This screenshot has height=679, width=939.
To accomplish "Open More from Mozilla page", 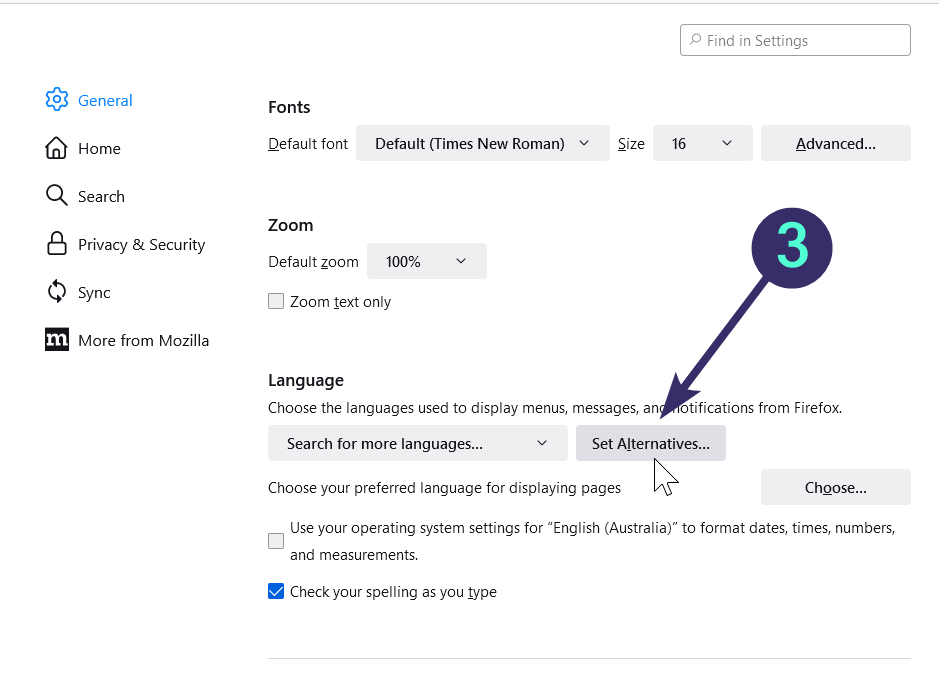I will [x=143, y=340].
